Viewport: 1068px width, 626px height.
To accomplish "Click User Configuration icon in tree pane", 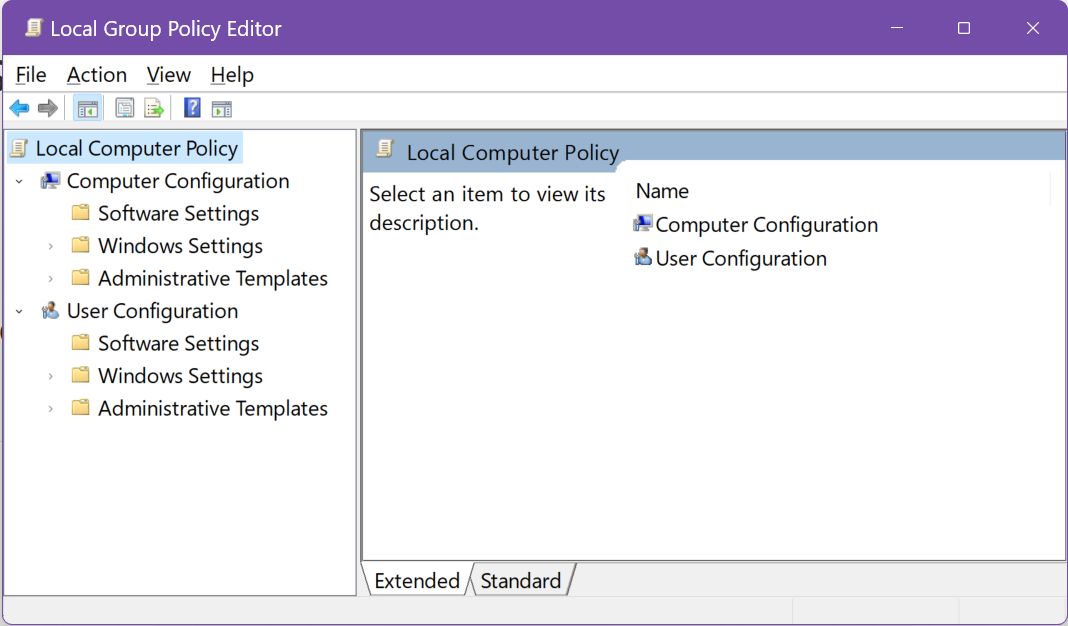I will [50, 311].
